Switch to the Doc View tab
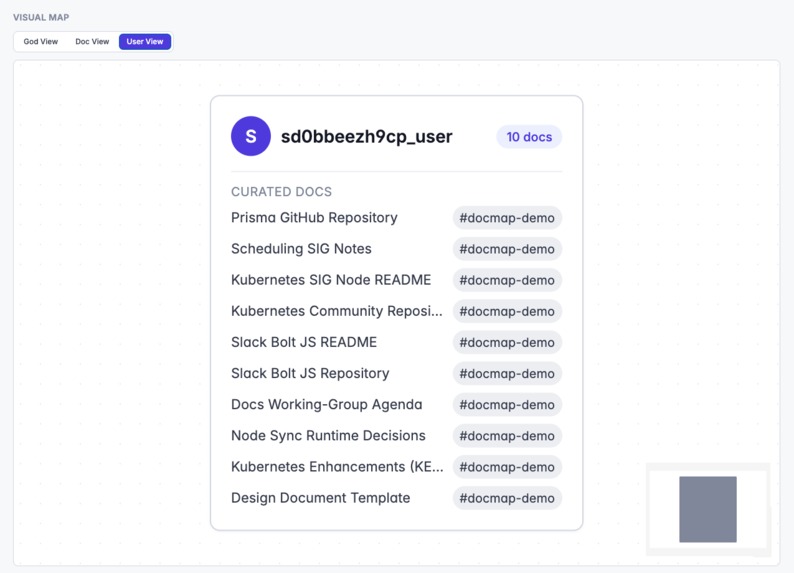 click(92, 42)
